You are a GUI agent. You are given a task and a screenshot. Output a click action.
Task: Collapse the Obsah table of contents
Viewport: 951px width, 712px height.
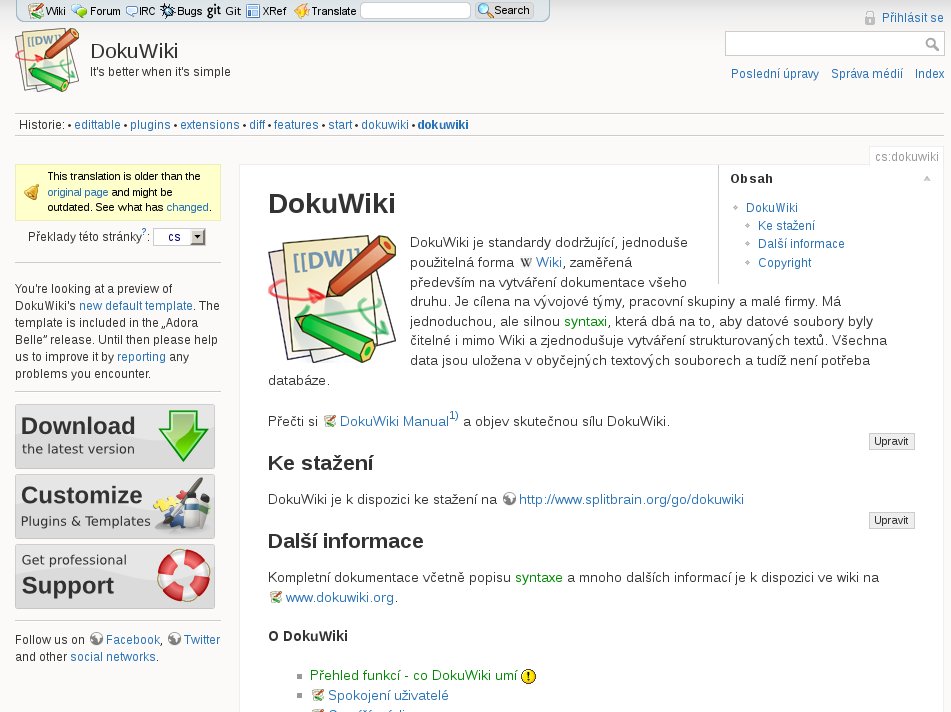click(x=927, y=179)
